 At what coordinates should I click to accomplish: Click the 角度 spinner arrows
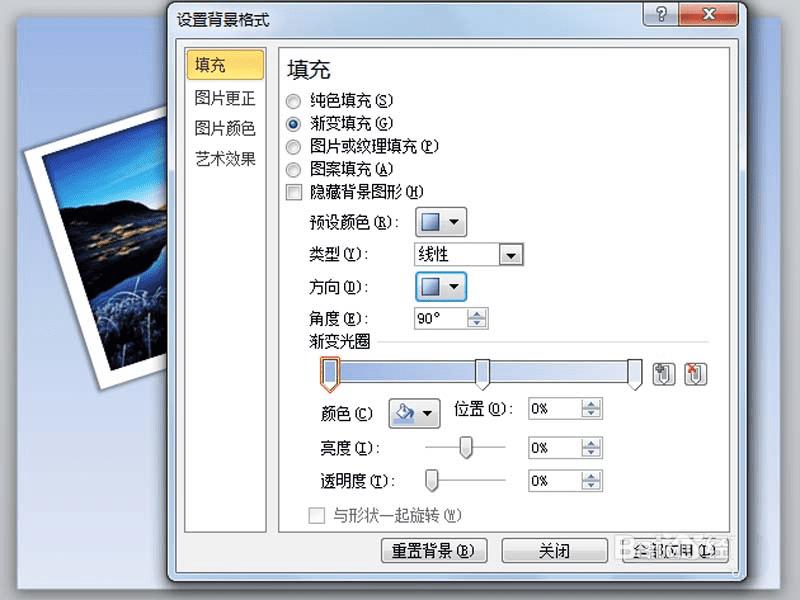(x=477, y=318)
